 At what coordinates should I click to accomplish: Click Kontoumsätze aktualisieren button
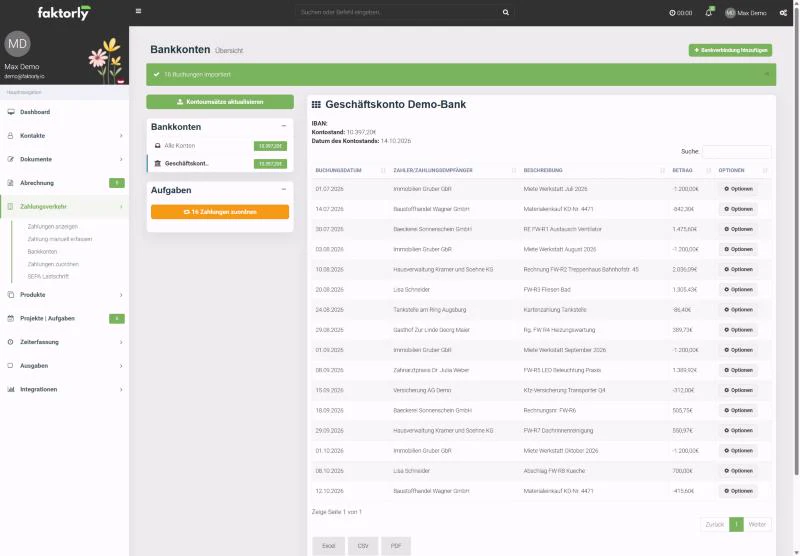(x=220, y=102)
